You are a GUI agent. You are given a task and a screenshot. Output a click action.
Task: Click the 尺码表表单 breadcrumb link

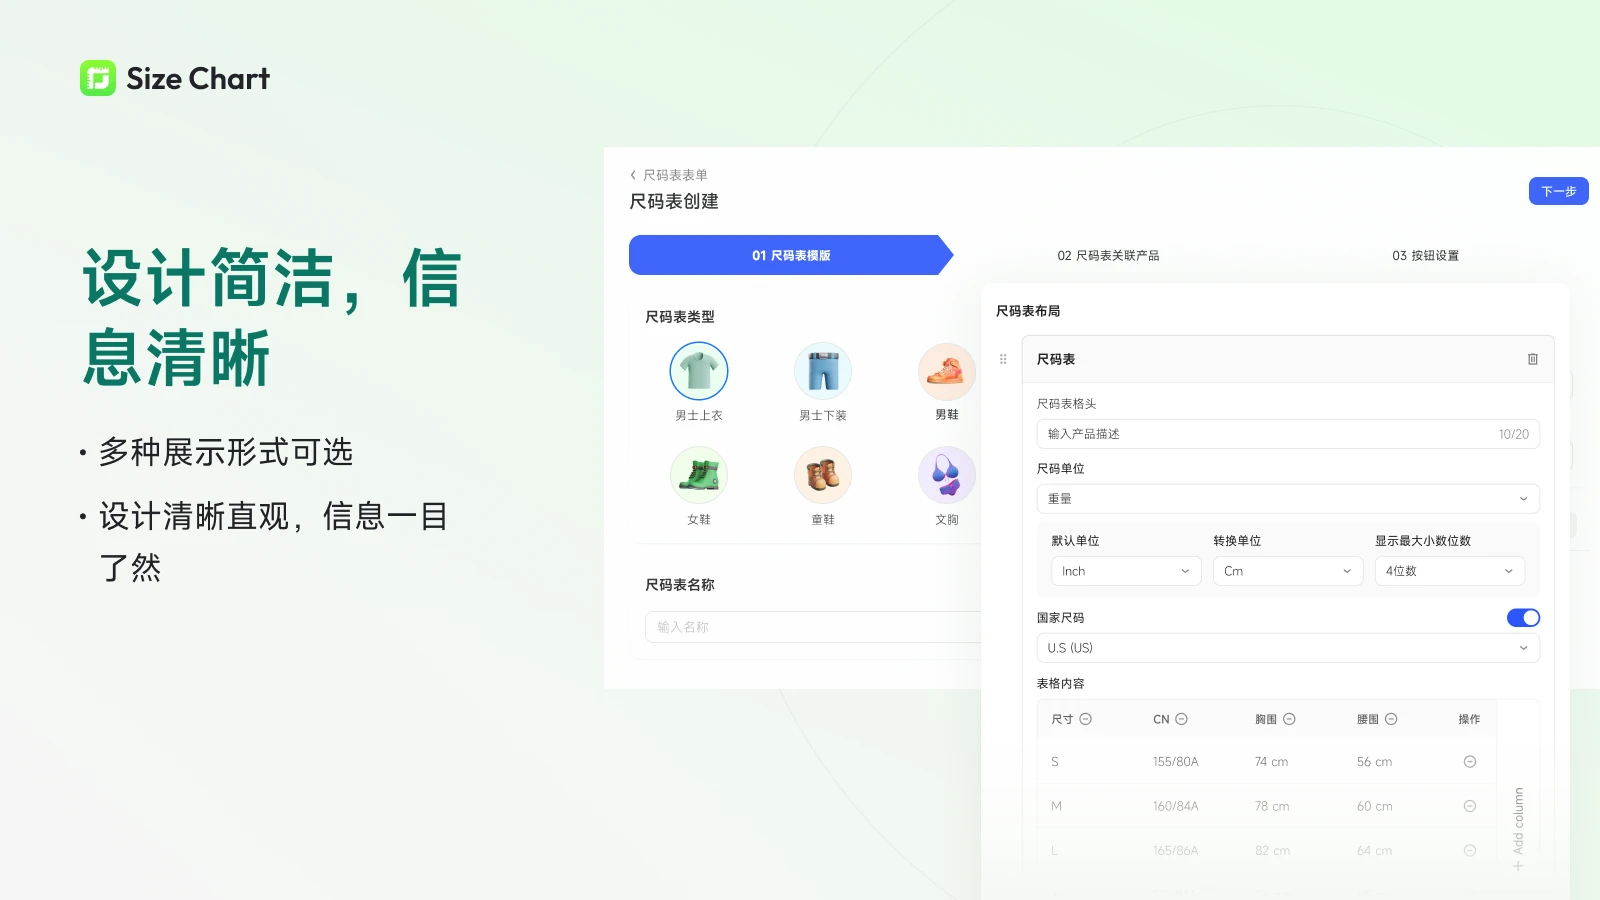point(675,175)
